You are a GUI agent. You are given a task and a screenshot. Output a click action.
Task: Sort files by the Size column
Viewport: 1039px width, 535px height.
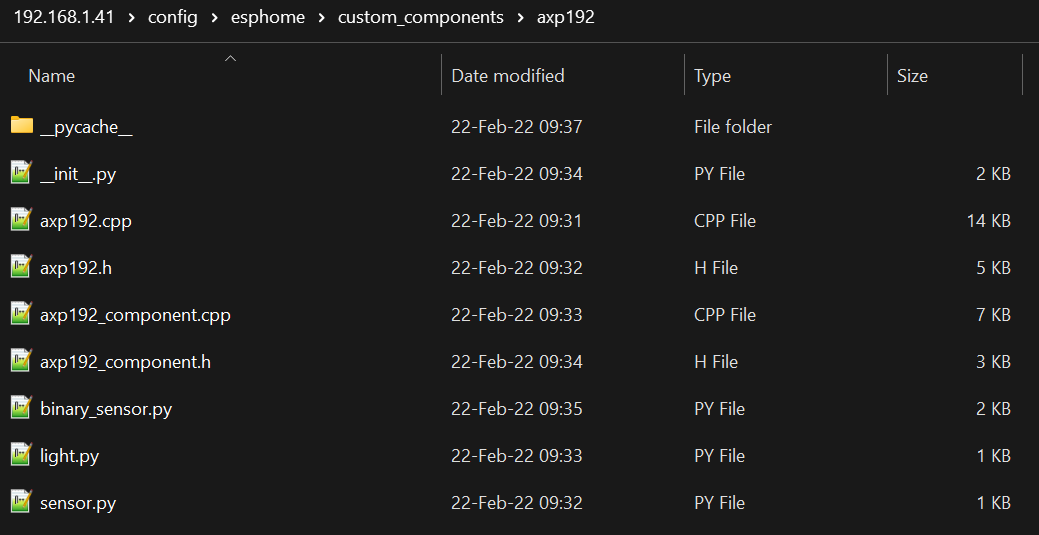(912, 76)
